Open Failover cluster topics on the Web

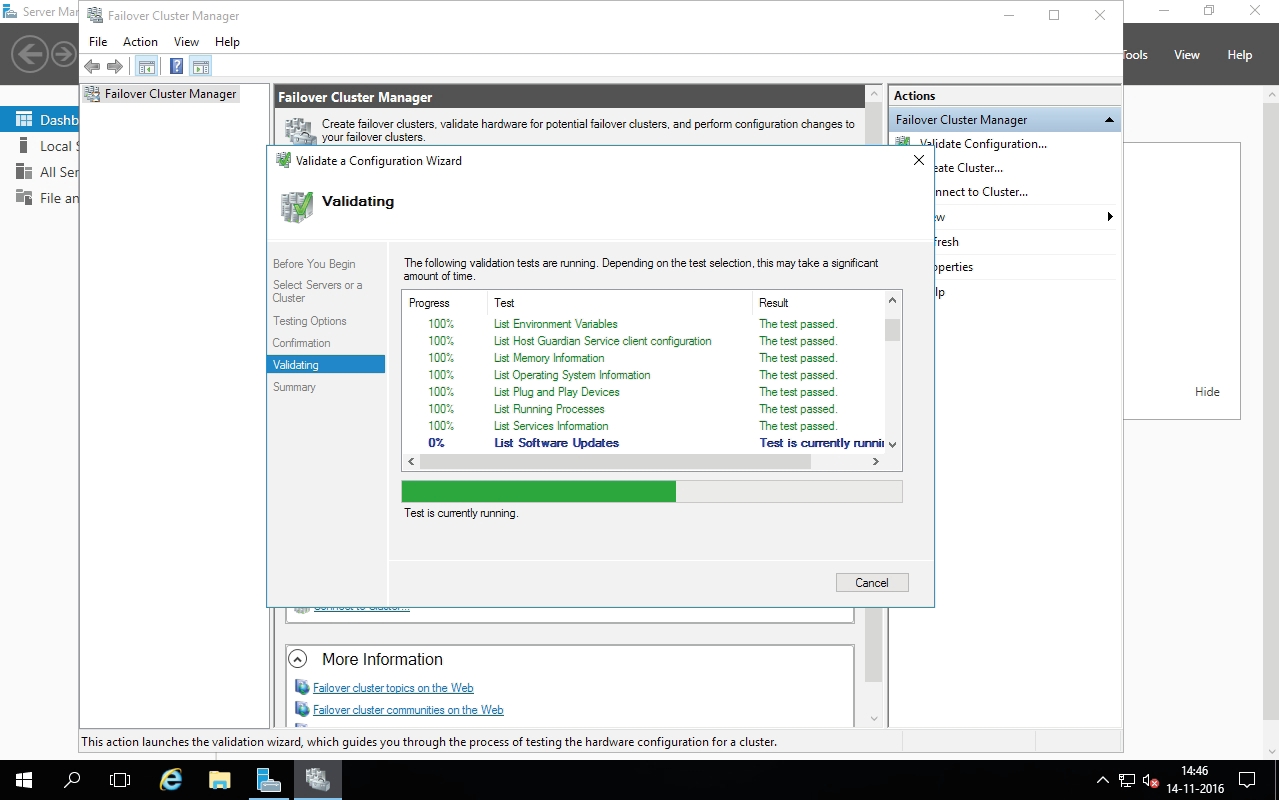(393, 688)
